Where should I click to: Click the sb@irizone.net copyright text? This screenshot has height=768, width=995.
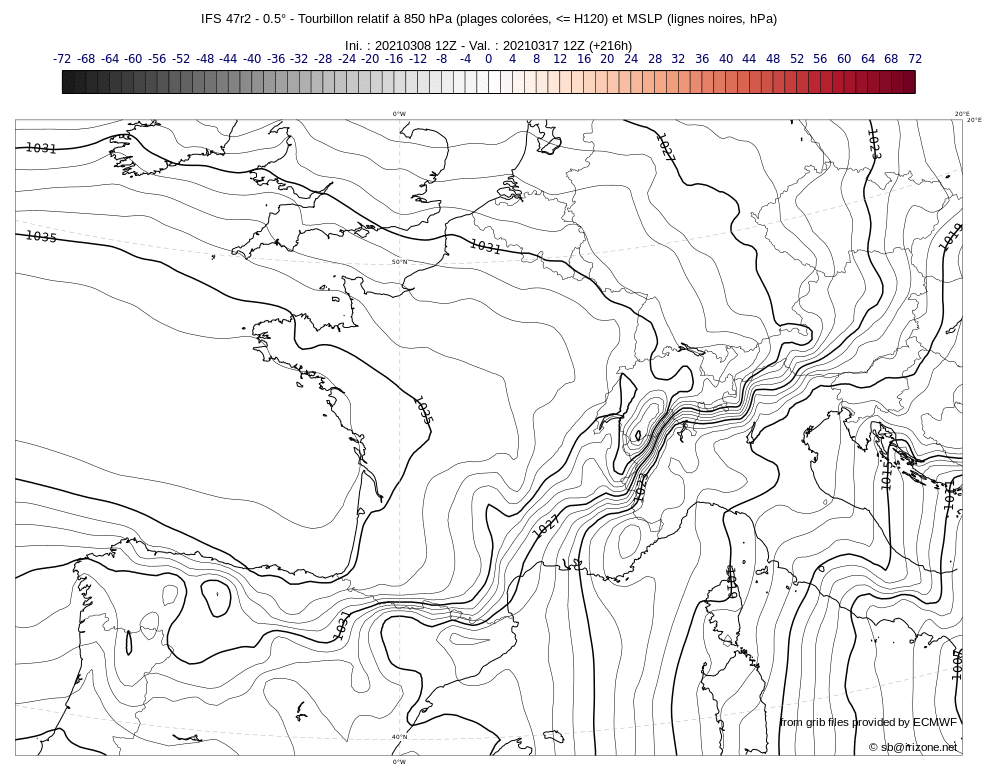point(913,747)
